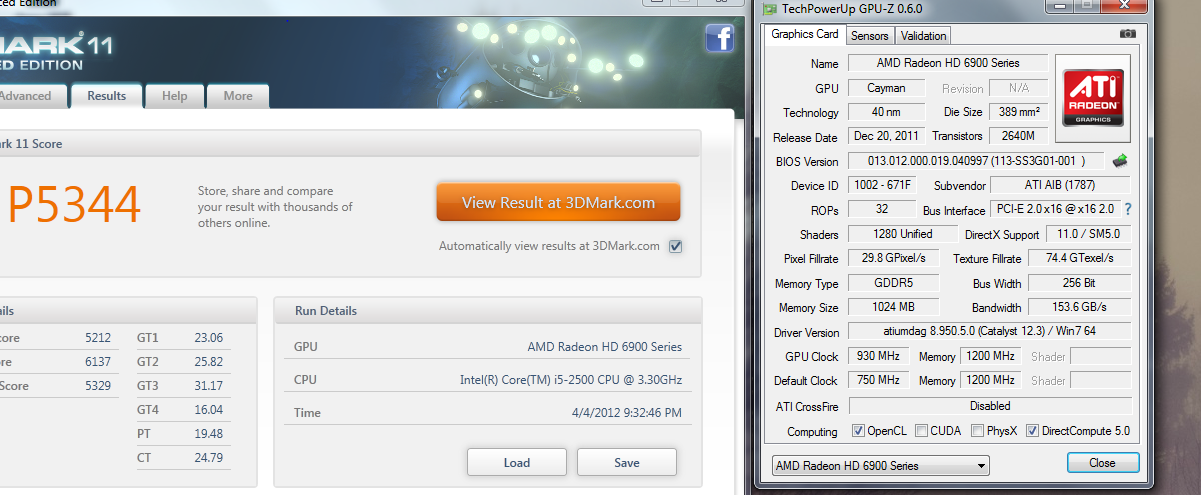Click the Transistors 2640M field
Viewport: 1201px width, 495px height.
[1019, 136]
